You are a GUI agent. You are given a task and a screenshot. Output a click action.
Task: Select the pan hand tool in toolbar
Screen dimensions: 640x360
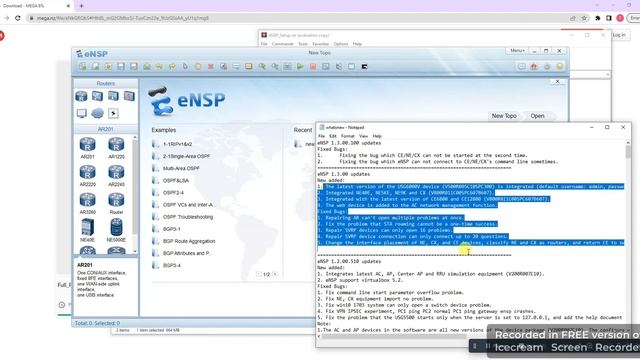point(198,67)
